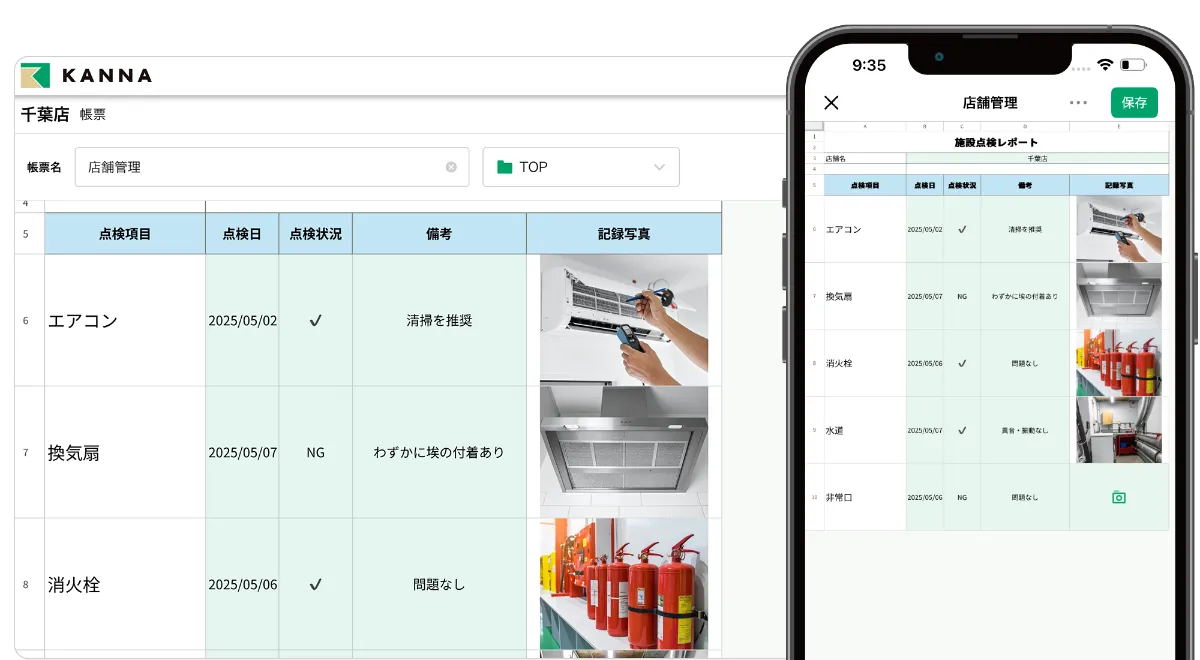Toggle the エアコン check mark on the phone
The image size is (1200, 660).
pyautogui.click(x=962, y=229)
